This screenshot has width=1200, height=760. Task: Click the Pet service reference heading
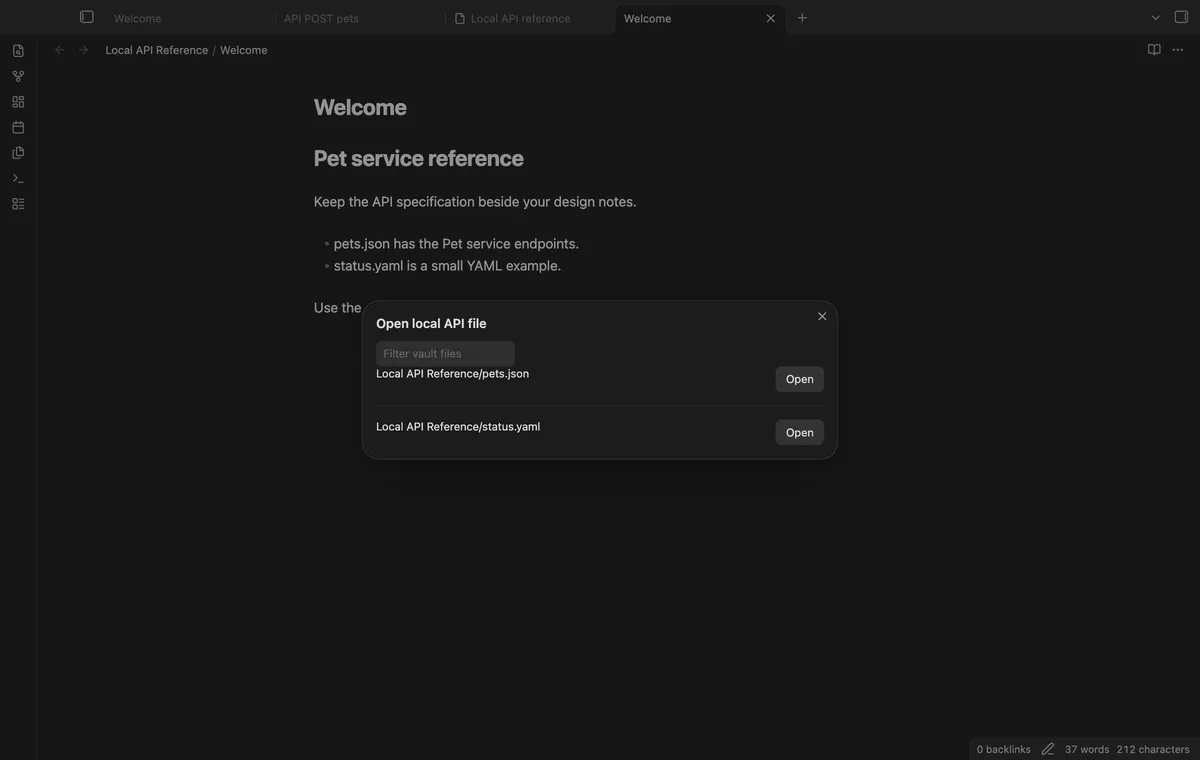(418, 158)
